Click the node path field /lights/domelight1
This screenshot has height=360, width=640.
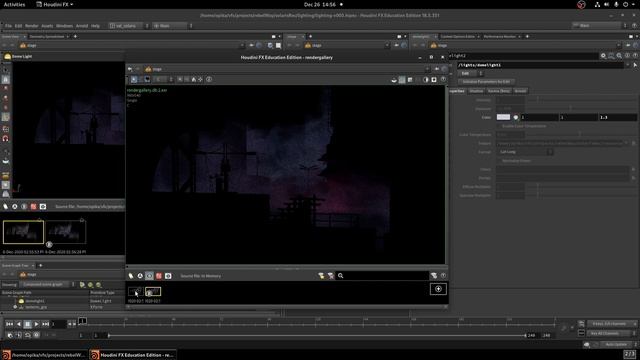coord(540,65)
